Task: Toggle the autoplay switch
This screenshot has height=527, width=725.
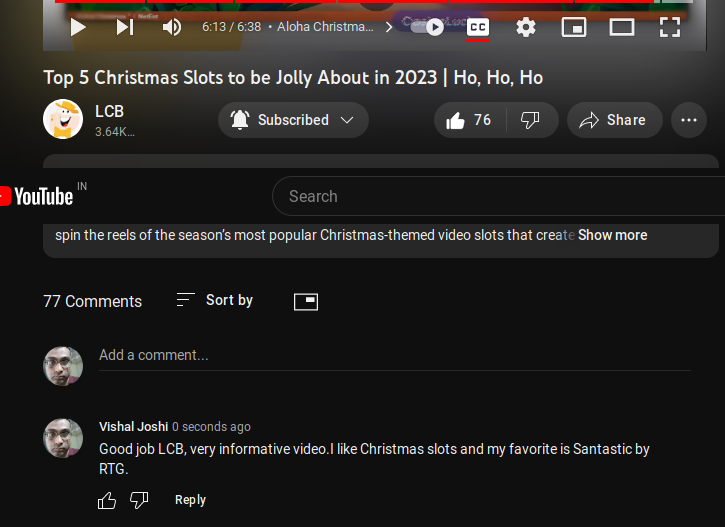Action: 427,27
